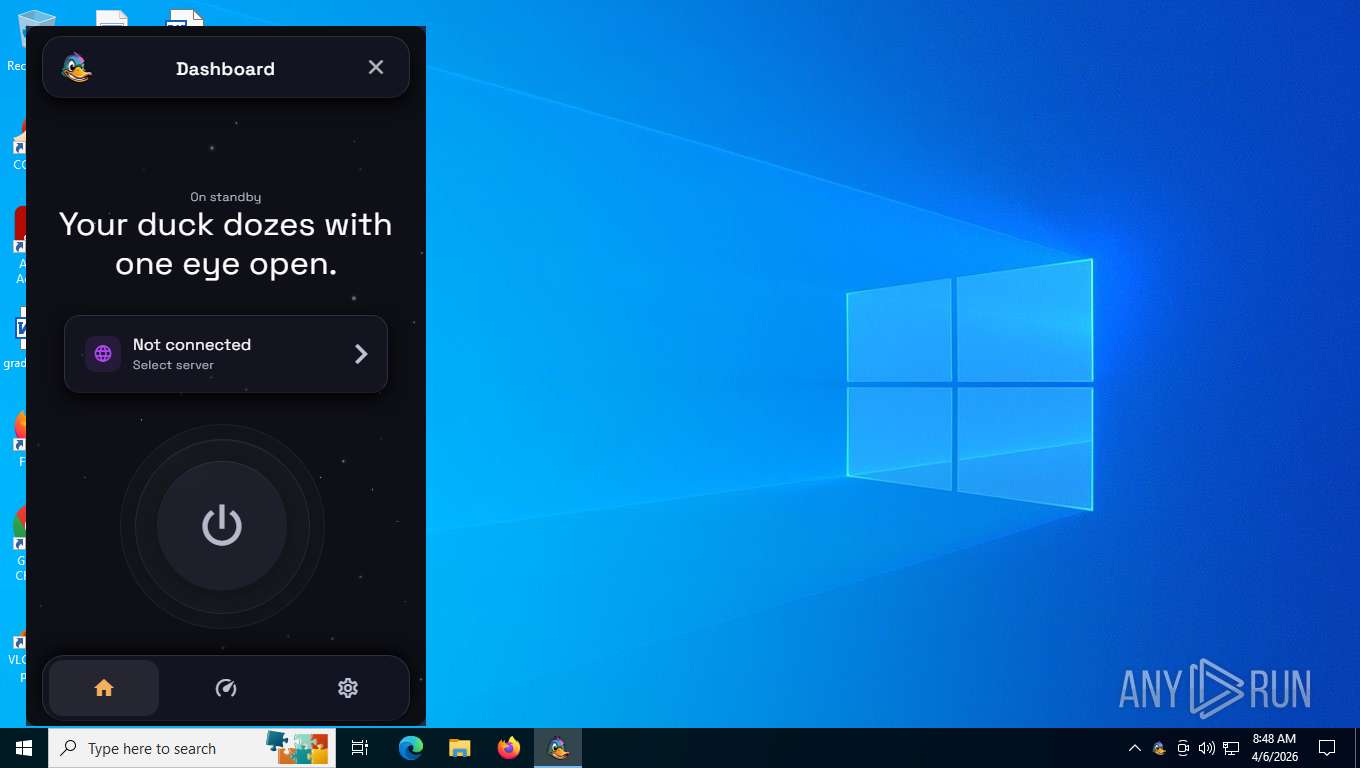Screen dimensions: 1360x768
Task: Click the "On standby" status text
Action: (x=226, y=197)
